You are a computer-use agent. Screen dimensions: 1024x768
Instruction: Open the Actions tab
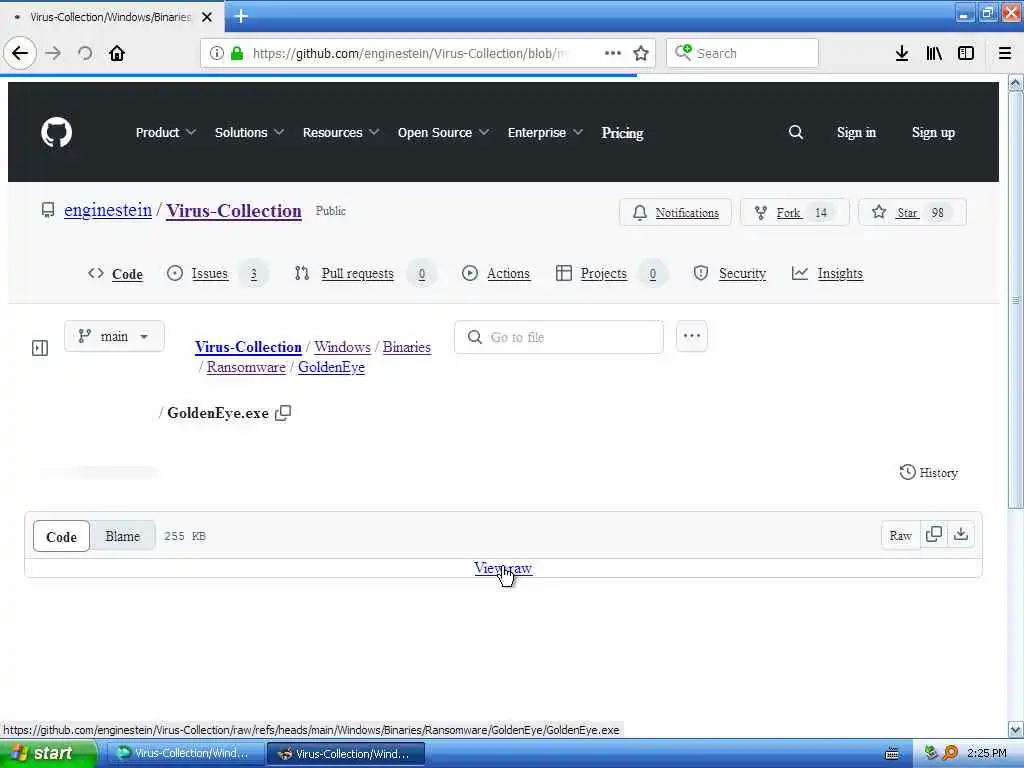(x=496, y=274)
